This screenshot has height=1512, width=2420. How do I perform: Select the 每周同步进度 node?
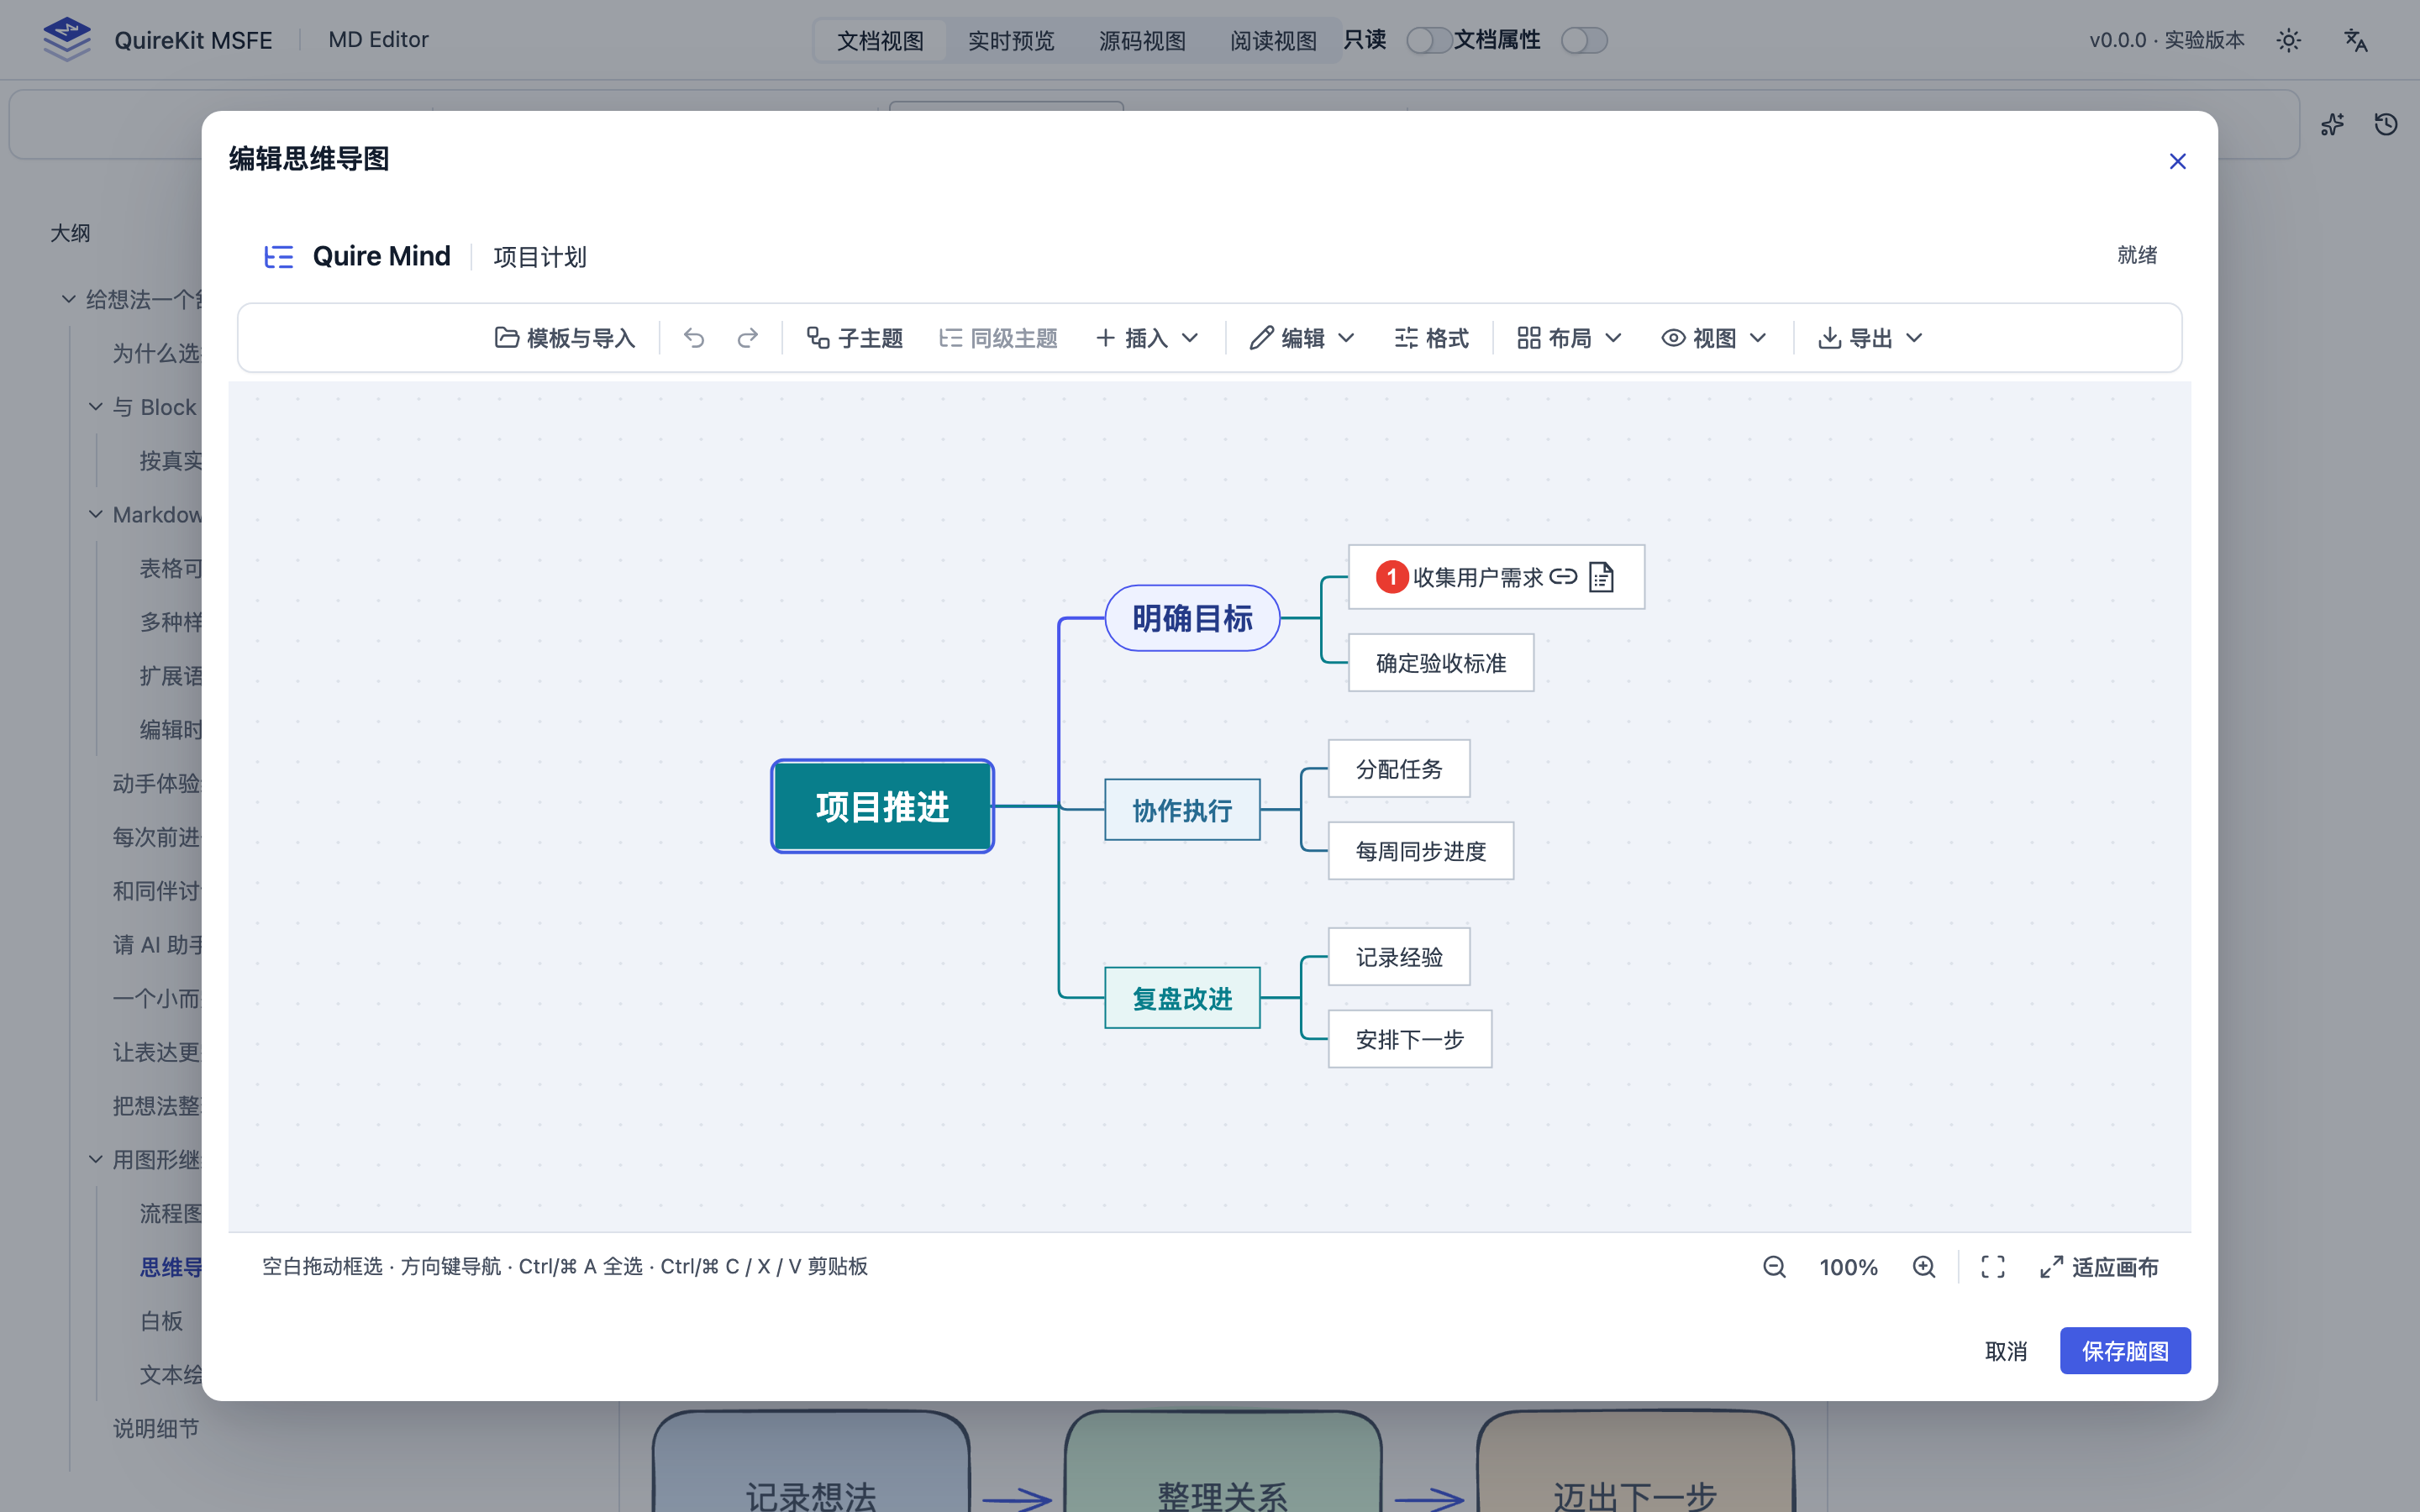pos(1421,851)
